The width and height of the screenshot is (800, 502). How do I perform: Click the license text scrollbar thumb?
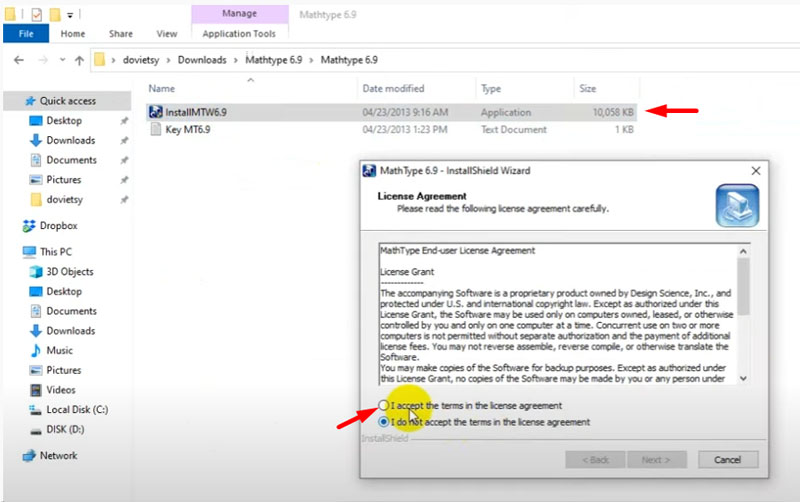[x=743, y=287]
